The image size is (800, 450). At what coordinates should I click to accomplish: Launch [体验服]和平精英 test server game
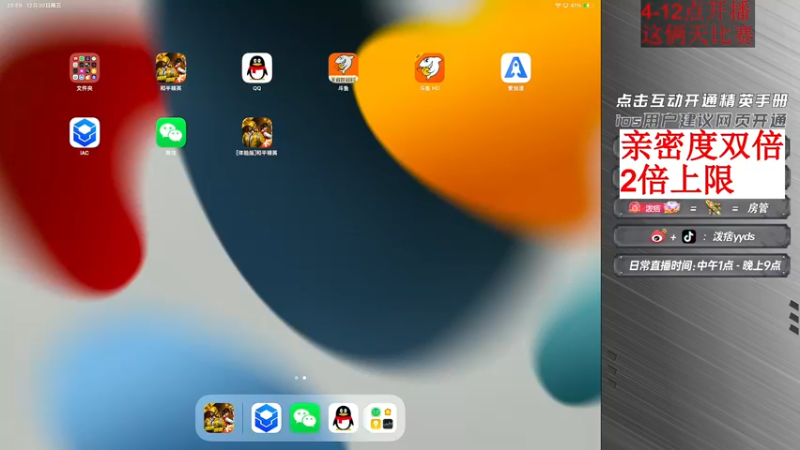click(x=257, y=133)
